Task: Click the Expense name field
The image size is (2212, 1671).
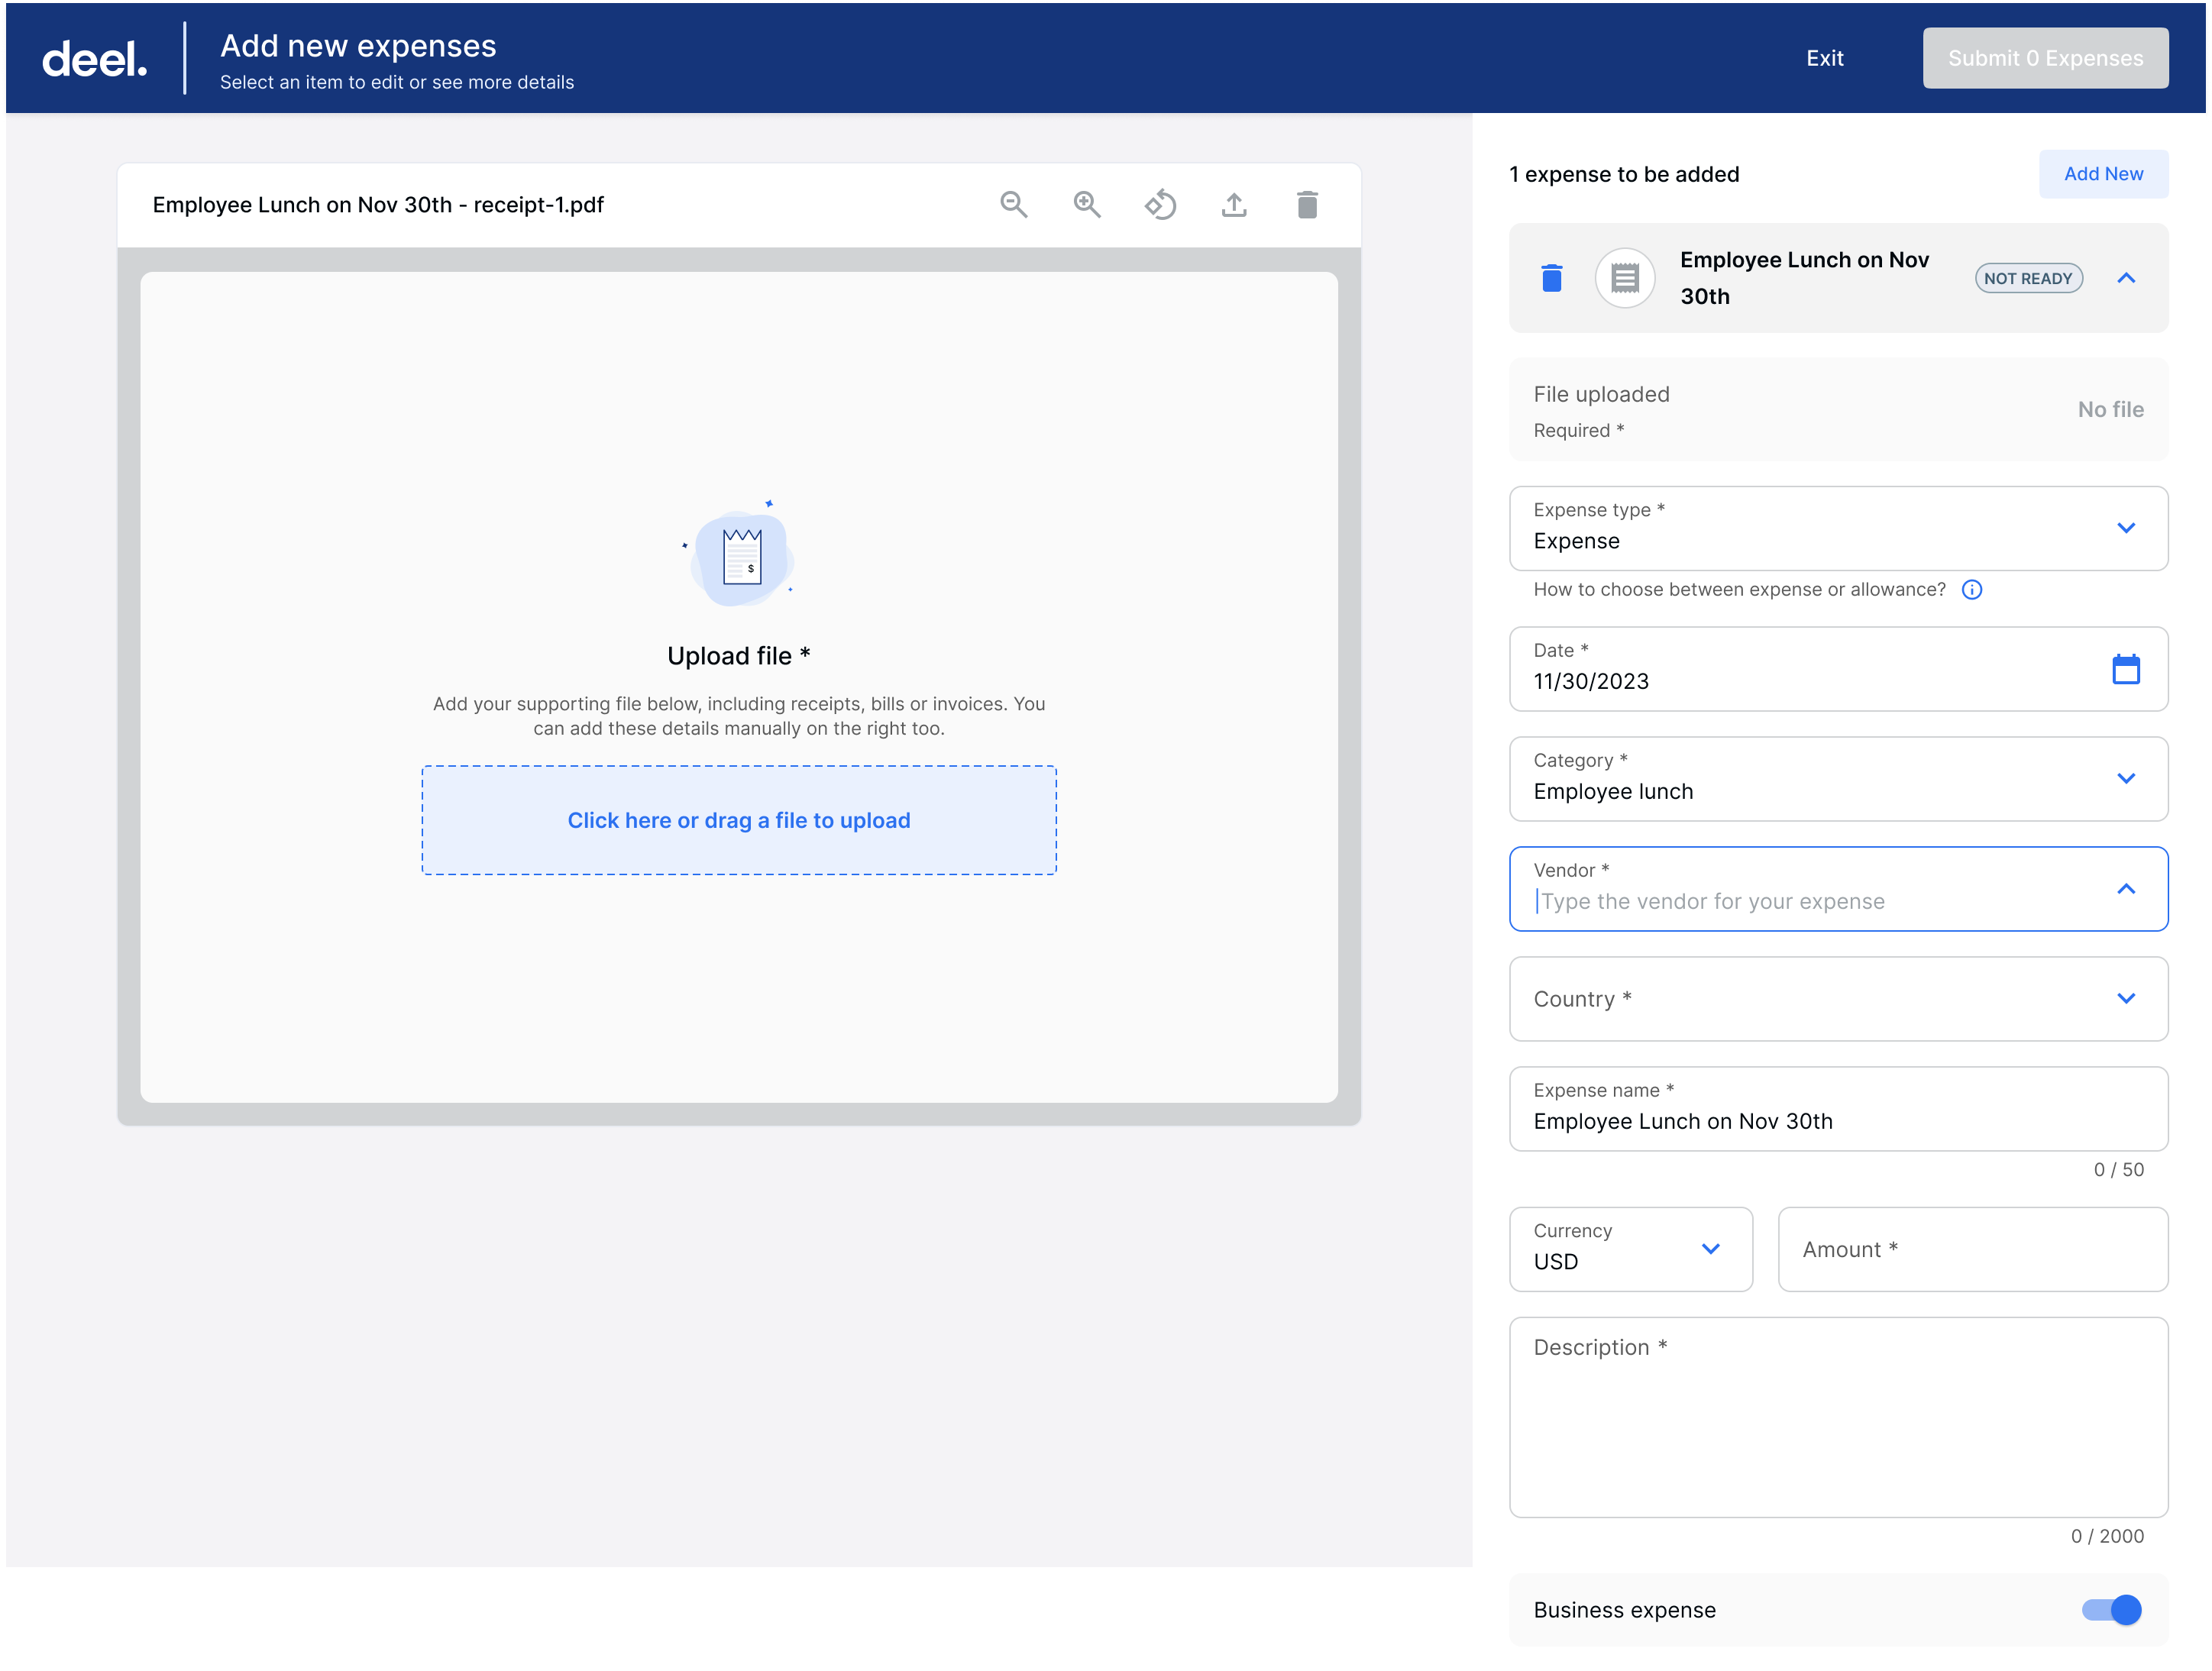Action: coord(1838,1109)
